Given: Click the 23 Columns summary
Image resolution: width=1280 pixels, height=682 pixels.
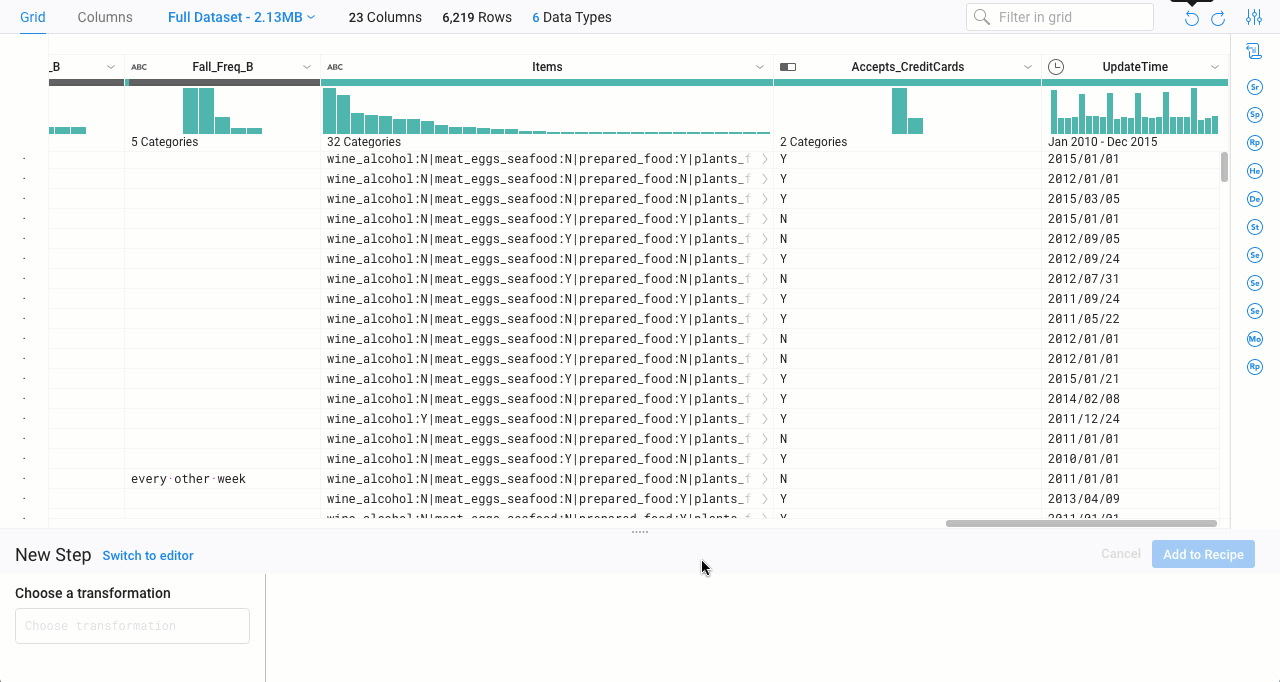Looking at the screenshot, I should pos(385,17).
